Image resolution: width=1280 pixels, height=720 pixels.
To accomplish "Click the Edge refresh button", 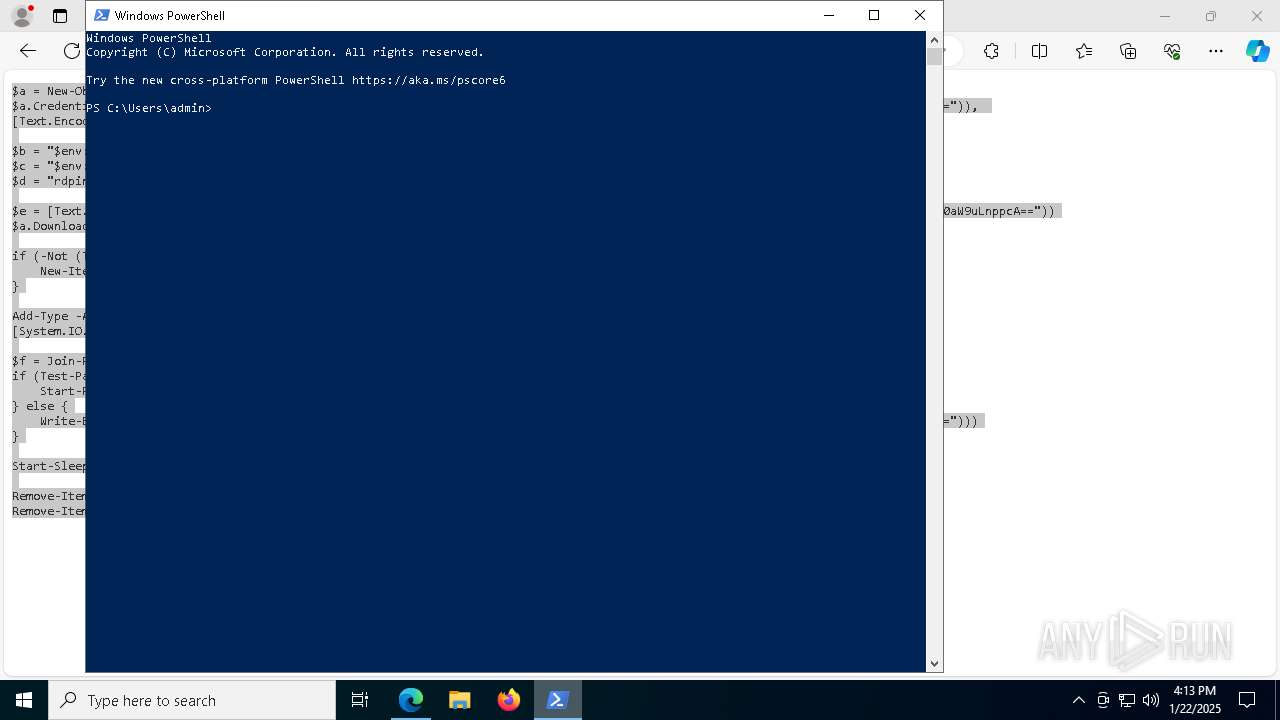I will tap(72, 51).
